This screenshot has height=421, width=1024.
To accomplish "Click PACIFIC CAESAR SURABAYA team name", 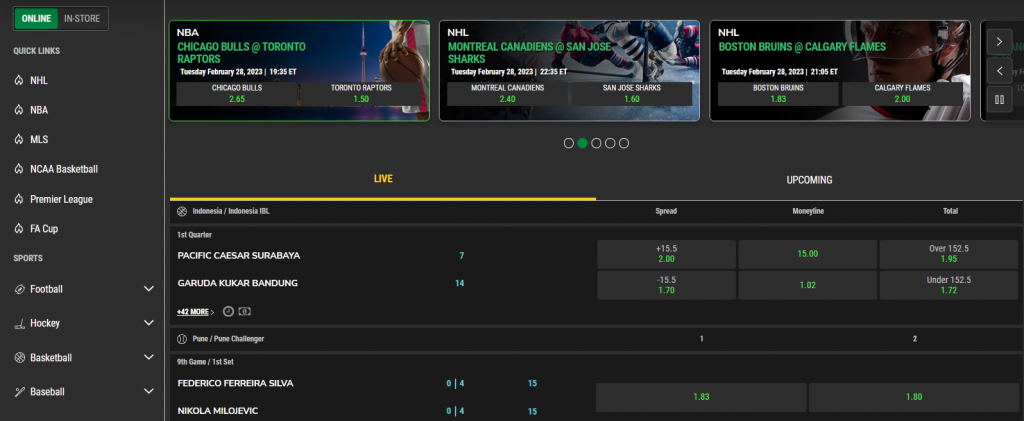I will click(239, 256).
